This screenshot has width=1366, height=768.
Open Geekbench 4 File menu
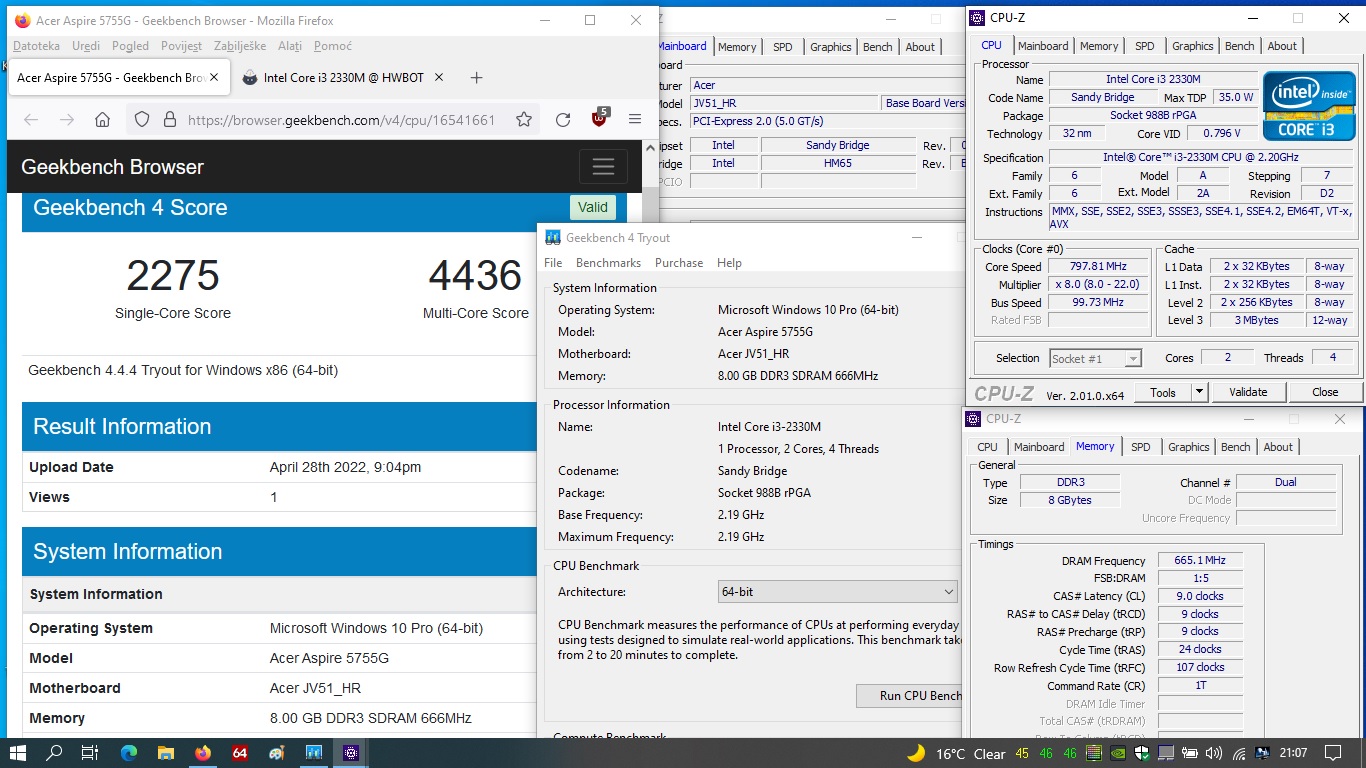coord(553,263)
